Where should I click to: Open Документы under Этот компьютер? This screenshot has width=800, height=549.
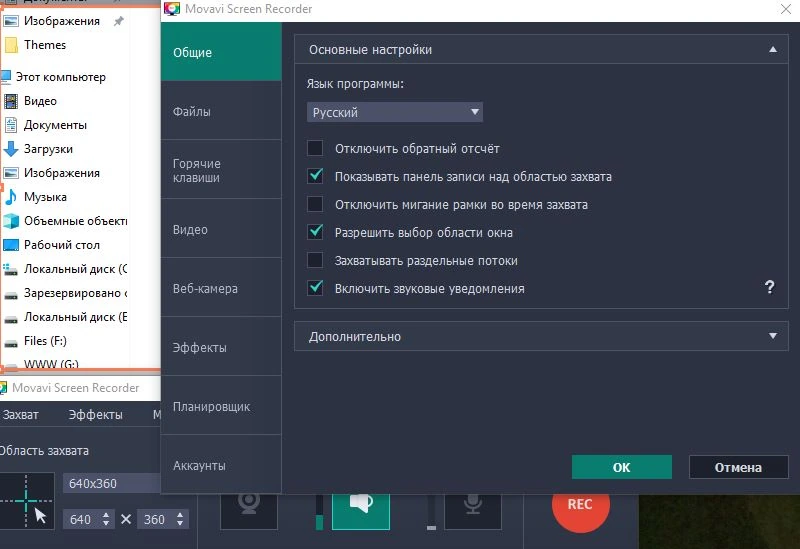(55, 125)
